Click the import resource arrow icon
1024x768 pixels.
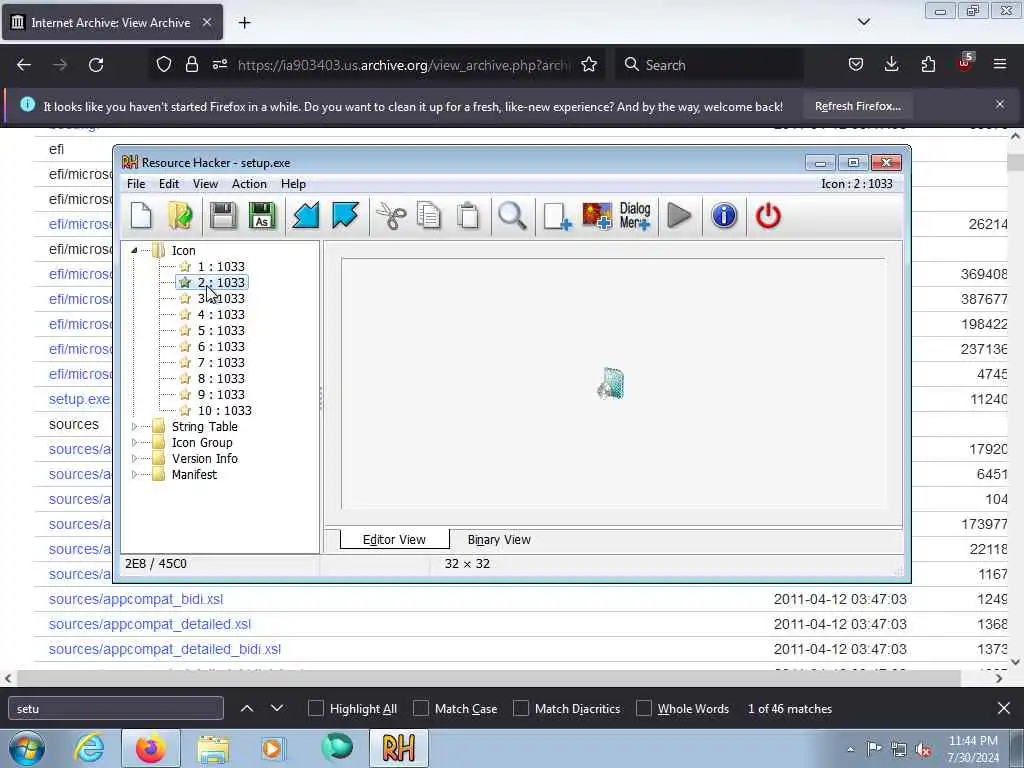coord(306,216)
